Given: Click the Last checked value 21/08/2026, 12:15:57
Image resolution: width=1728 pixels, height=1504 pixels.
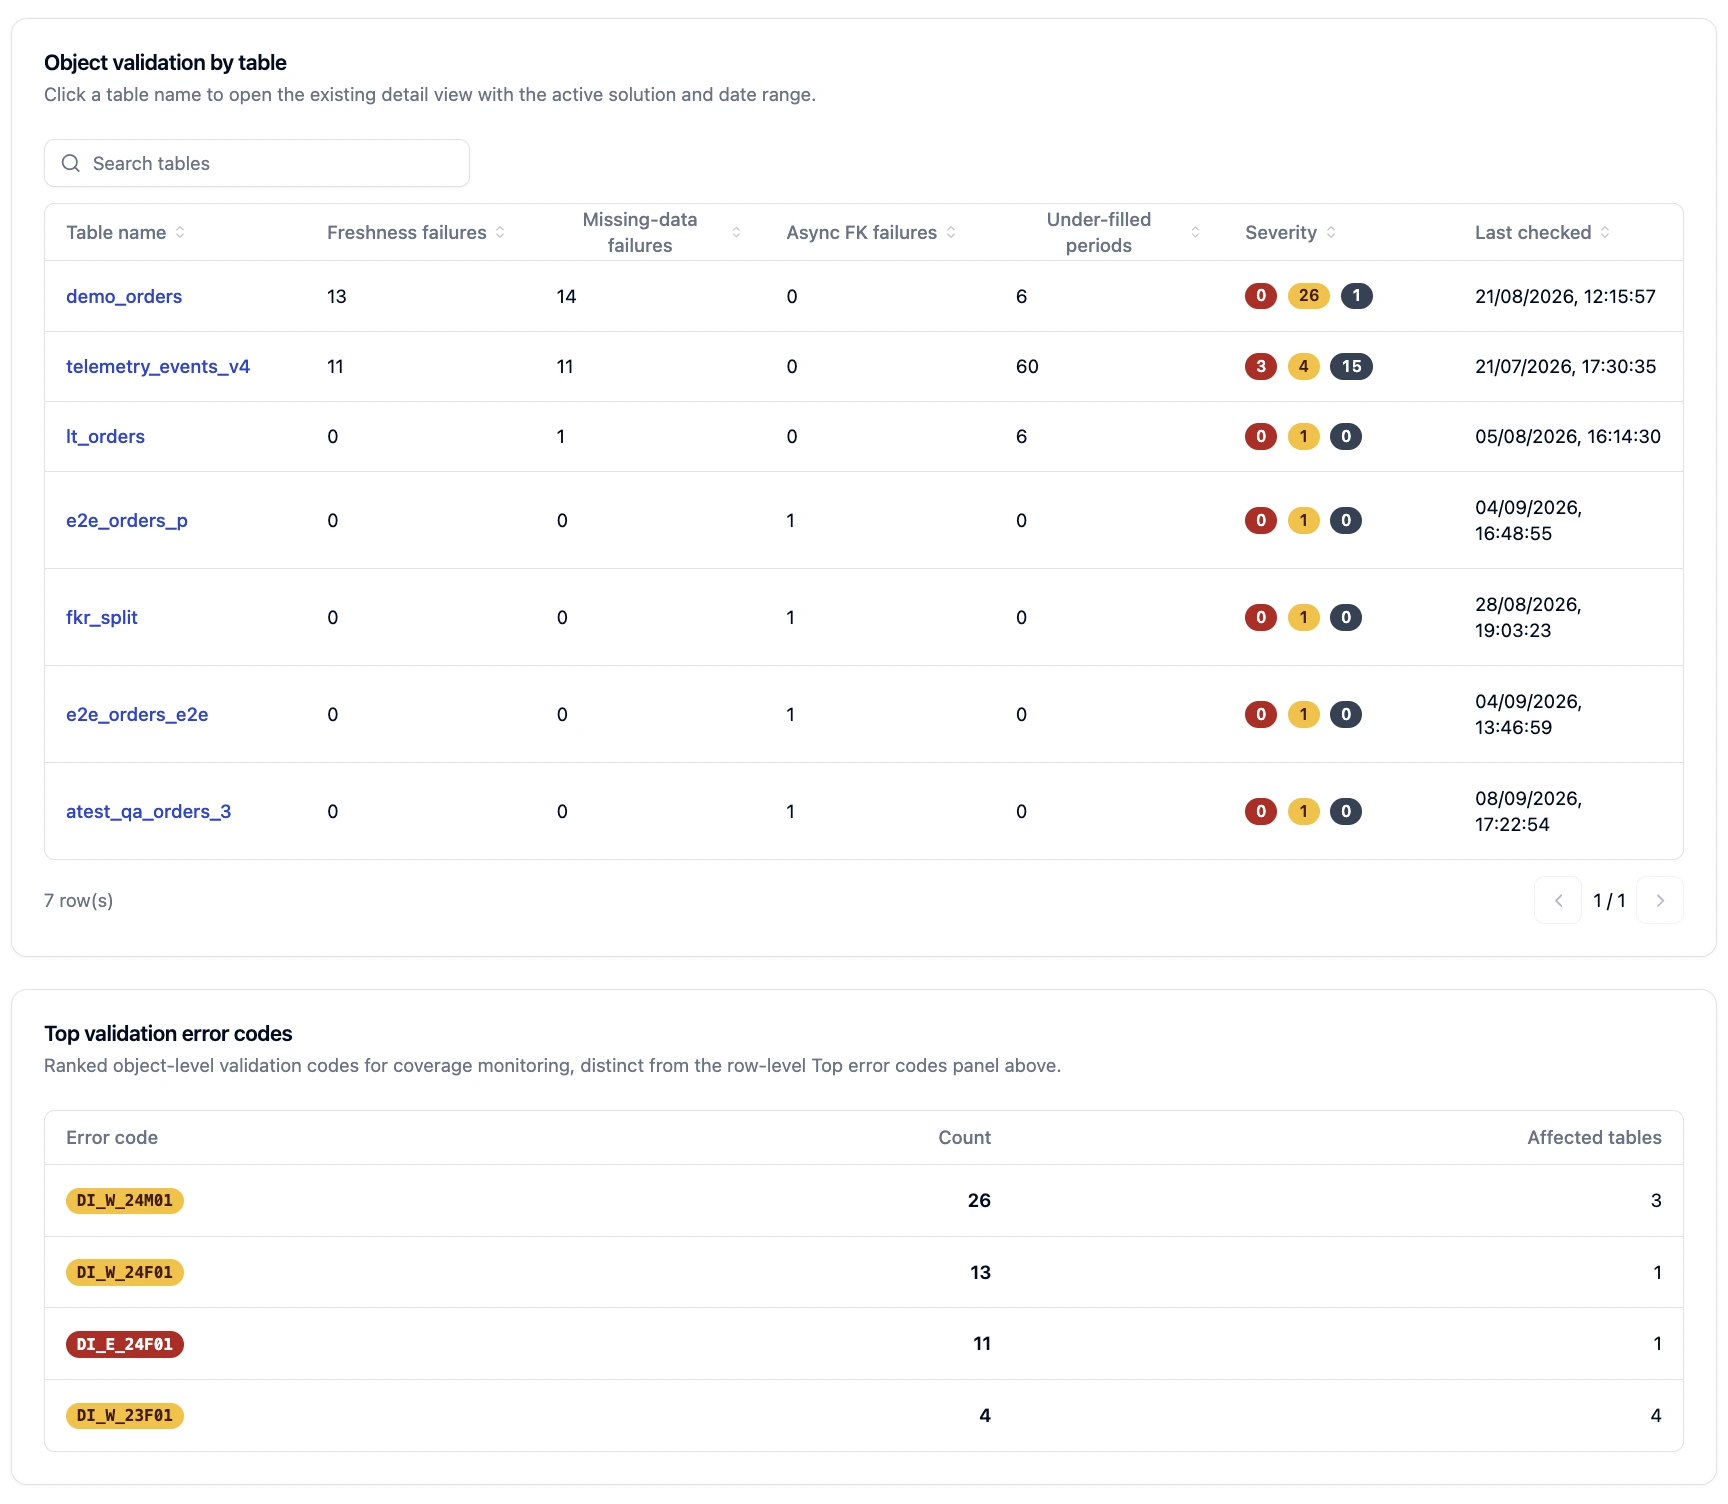Looking at the screenshot, I should coord(1565,296).
